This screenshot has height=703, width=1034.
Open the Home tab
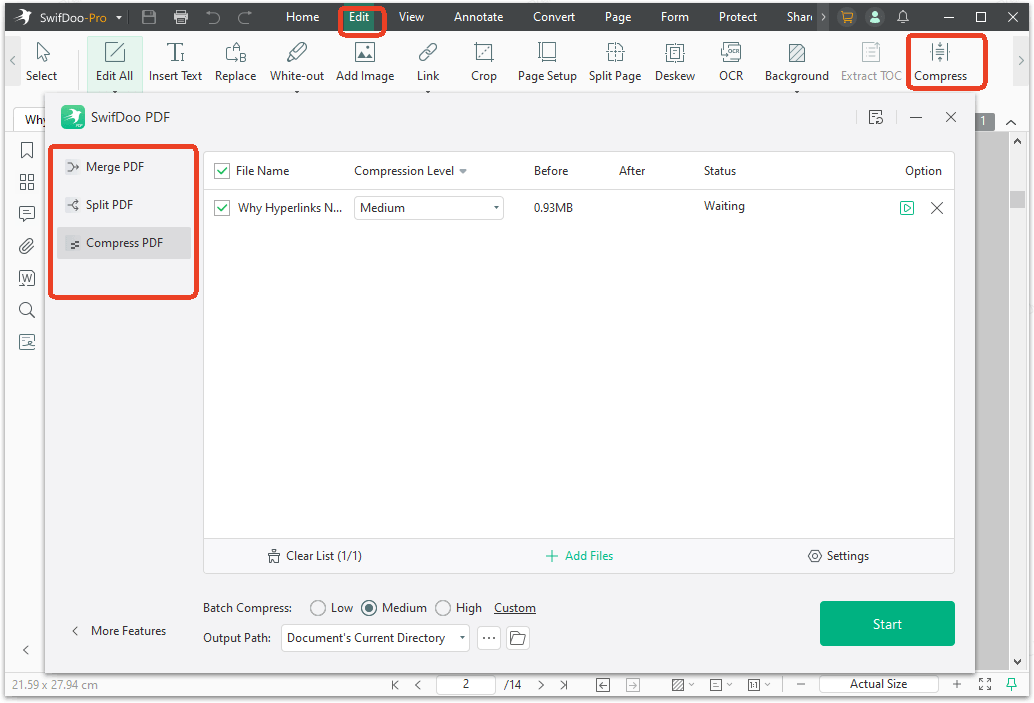click(303, 17)
